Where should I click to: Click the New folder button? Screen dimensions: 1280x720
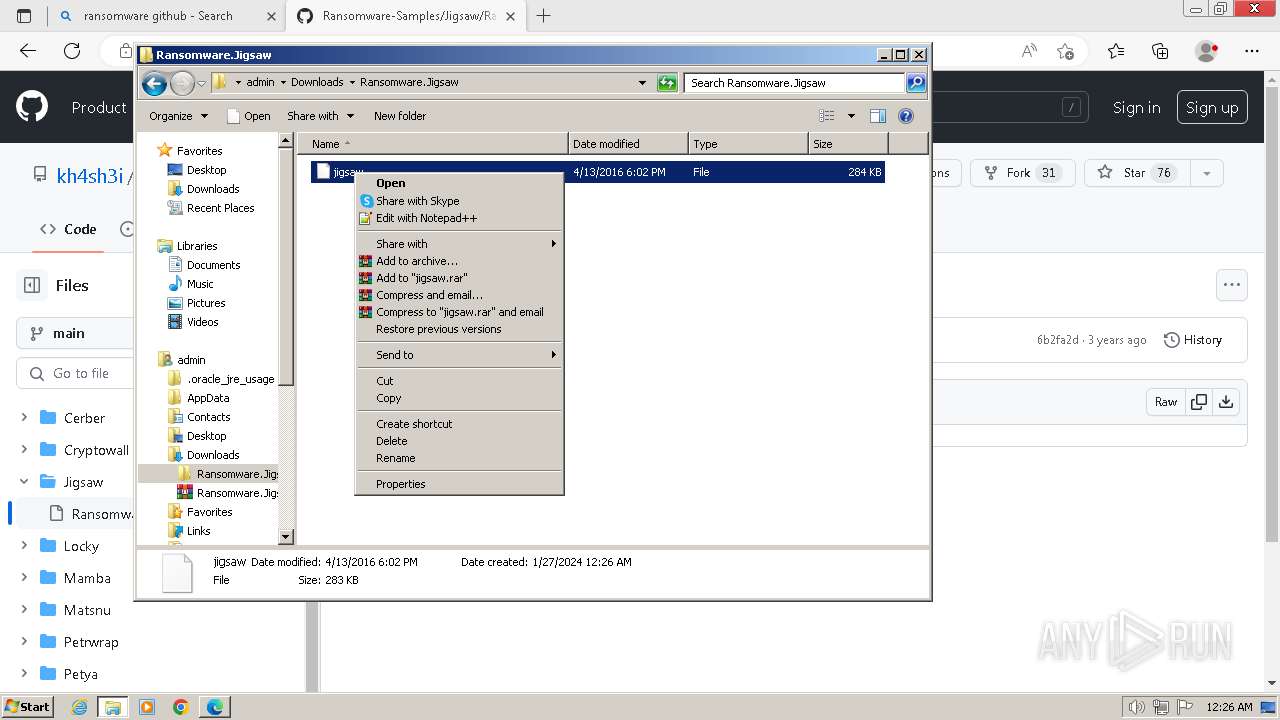[400, 116]
